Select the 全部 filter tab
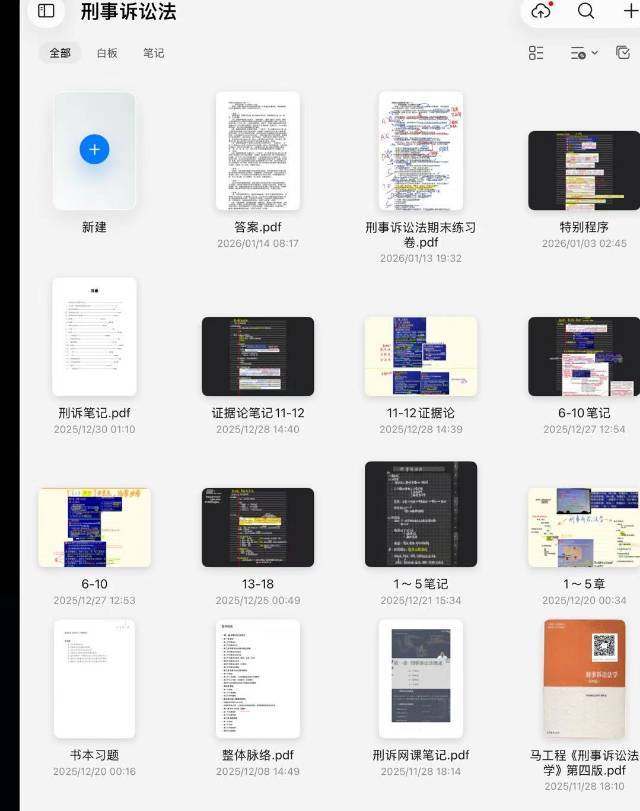This screenshot has height=811, width=640. [x=60, y=53]
